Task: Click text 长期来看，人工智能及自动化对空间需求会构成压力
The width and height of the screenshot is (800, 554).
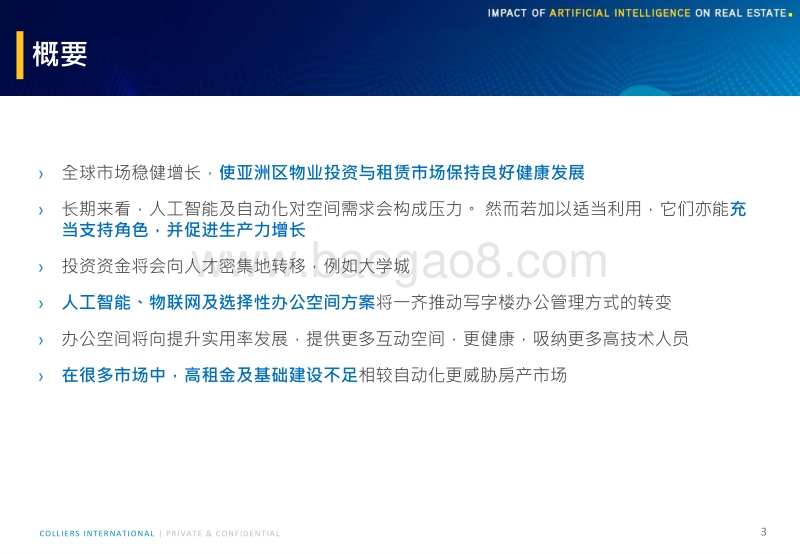Action: pos(262,209)
